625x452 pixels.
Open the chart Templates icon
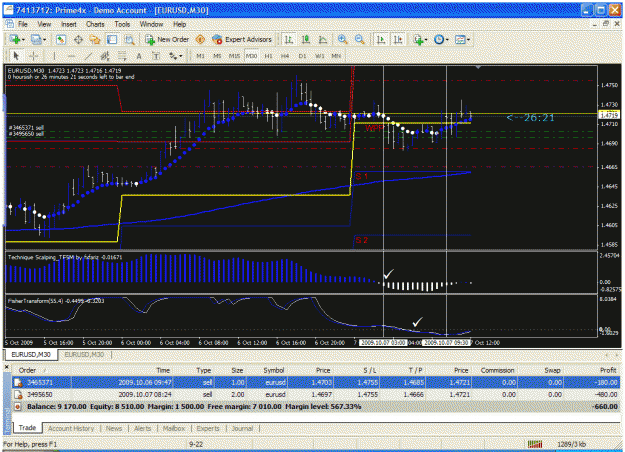pos(460,39)
